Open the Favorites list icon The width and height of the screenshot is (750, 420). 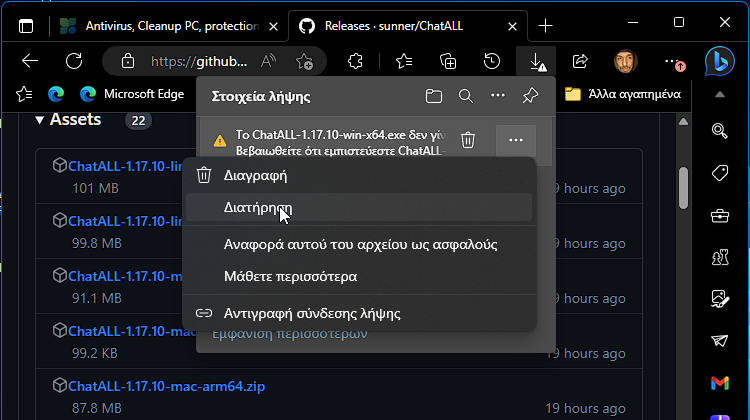tap(404, 61)
